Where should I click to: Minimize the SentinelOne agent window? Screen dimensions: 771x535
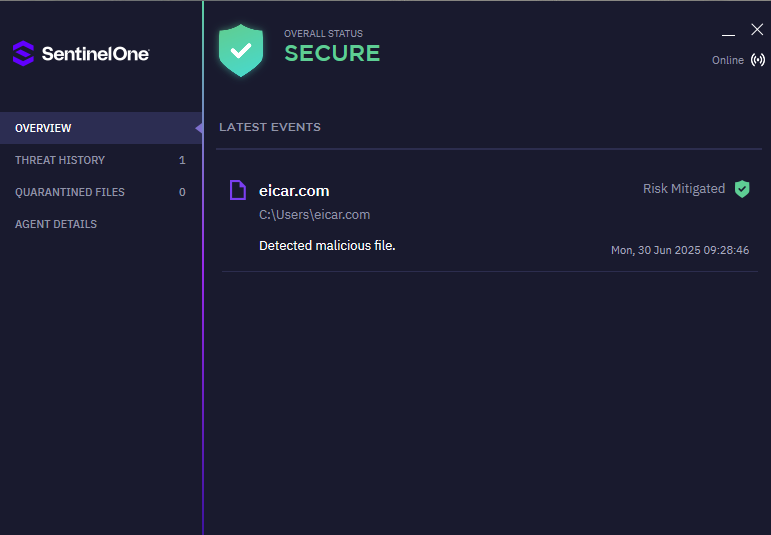pyautogui.click(x=729, y=32)
